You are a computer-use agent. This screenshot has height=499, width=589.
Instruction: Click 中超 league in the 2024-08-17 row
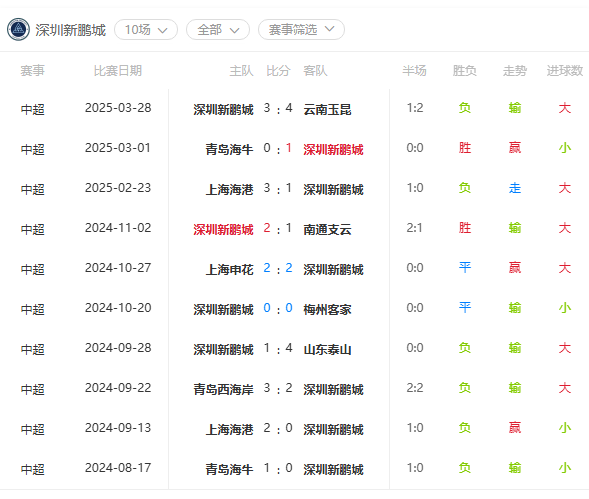tap(33, 469)
